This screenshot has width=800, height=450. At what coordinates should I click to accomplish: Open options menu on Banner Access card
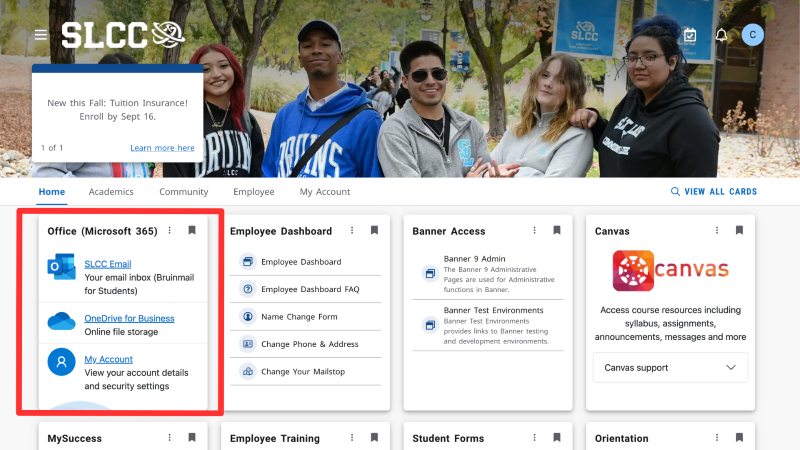[534, 230]
